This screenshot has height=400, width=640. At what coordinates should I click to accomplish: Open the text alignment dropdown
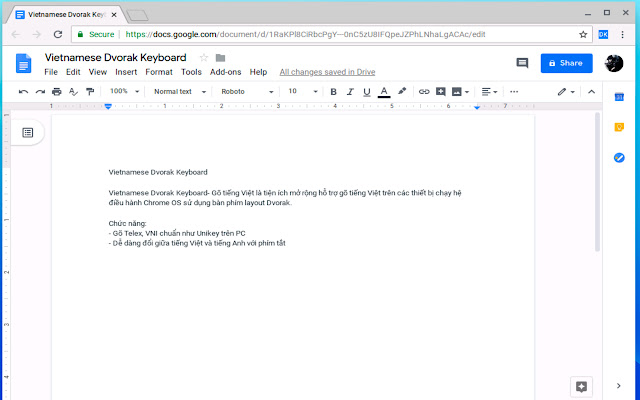coord(489,92)
